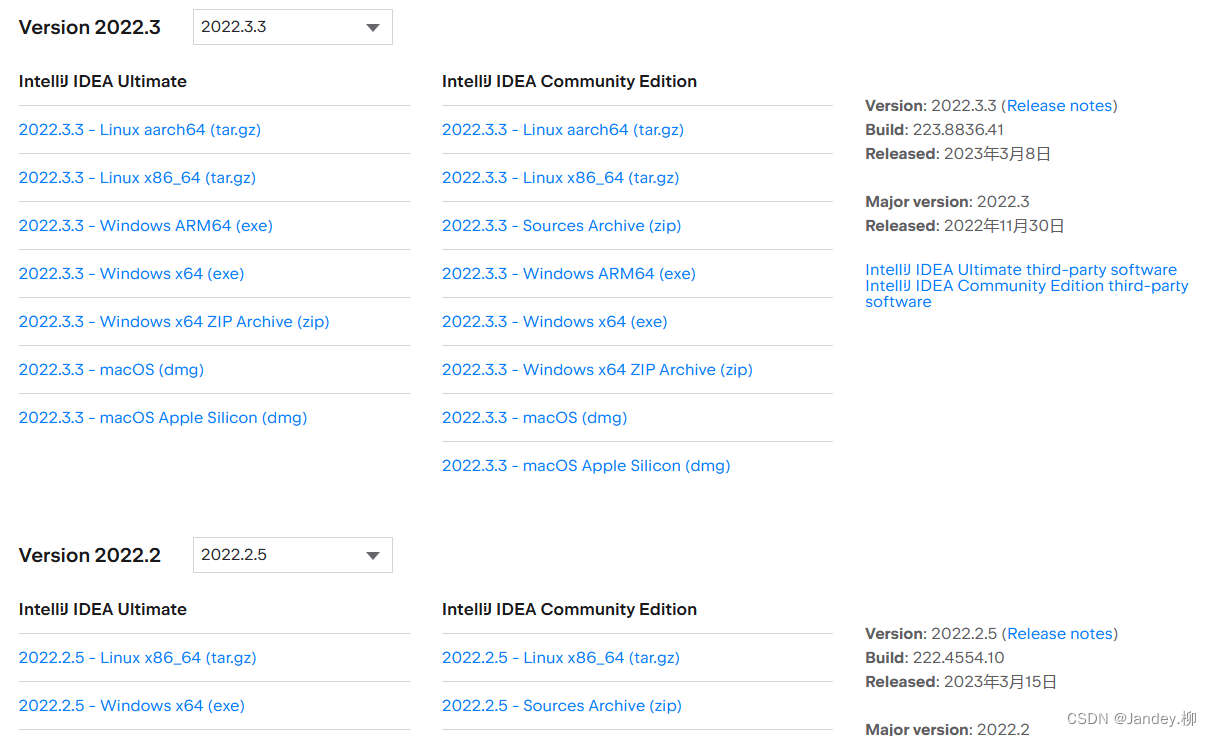Open Release notes for version 2022.3.3
The width and height of the screenshot is (1211, 736).
pyautogui.click(x=1060, y=106)
